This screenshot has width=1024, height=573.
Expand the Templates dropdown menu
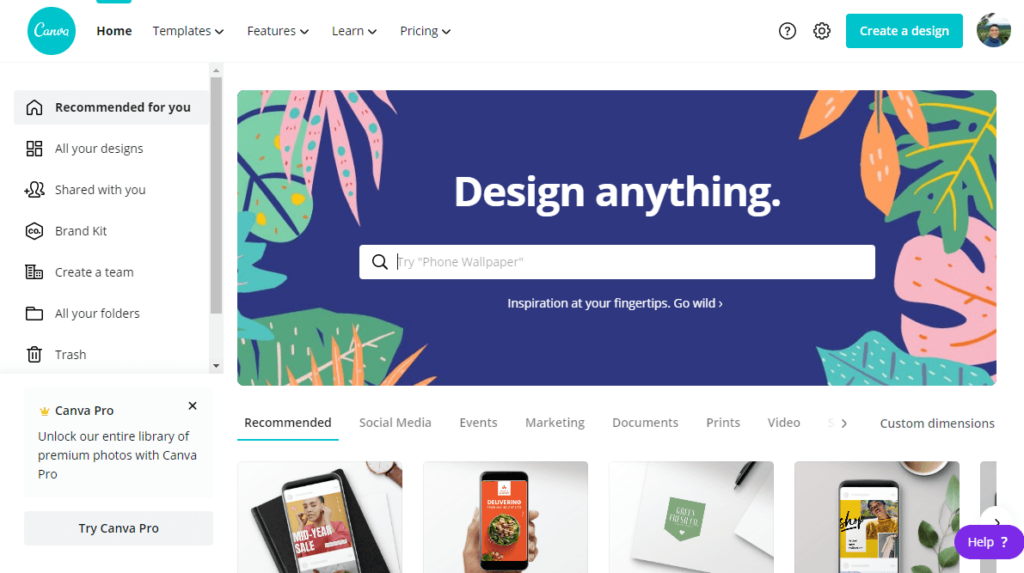click(188, 31)
